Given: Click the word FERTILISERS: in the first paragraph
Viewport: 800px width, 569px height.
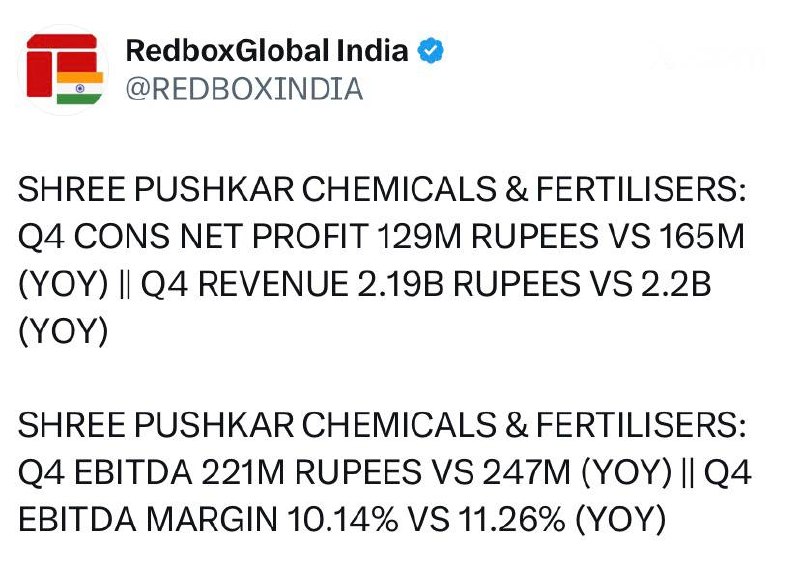Looking at the screenshot, I should click(641, 189).
